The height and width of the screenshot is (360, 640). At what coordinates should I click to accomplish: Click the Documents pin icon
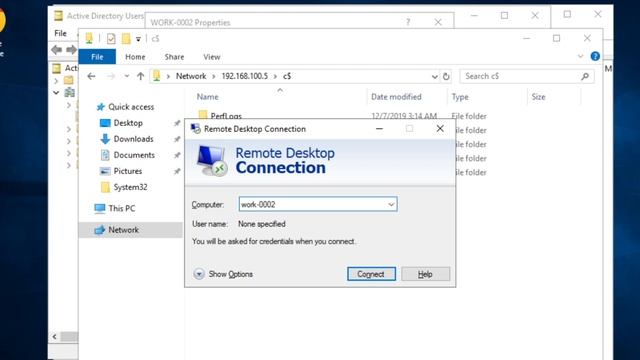coord(177,155)
